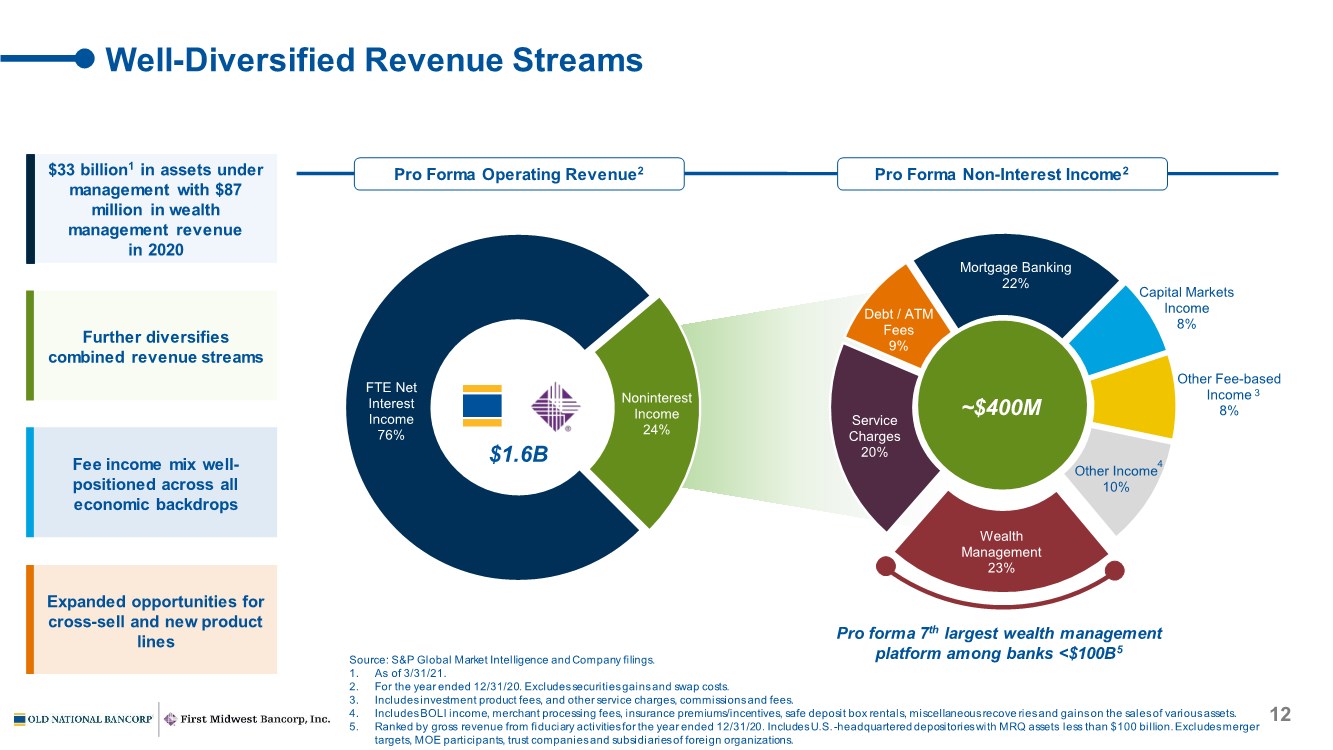Screen dimensions: 1333x750
Task: Click footnote 2 about year ended 12/31/20
Action: [x=539, y=687]
